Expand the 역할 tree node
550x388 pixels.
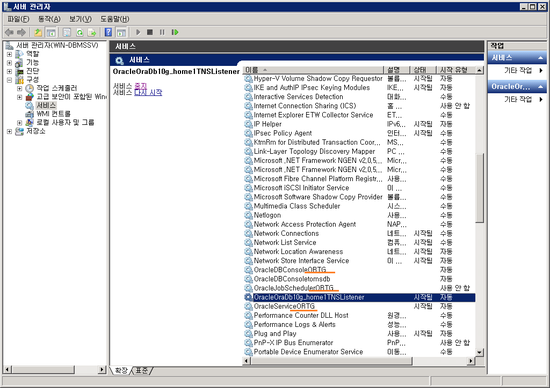click(9, 54)
